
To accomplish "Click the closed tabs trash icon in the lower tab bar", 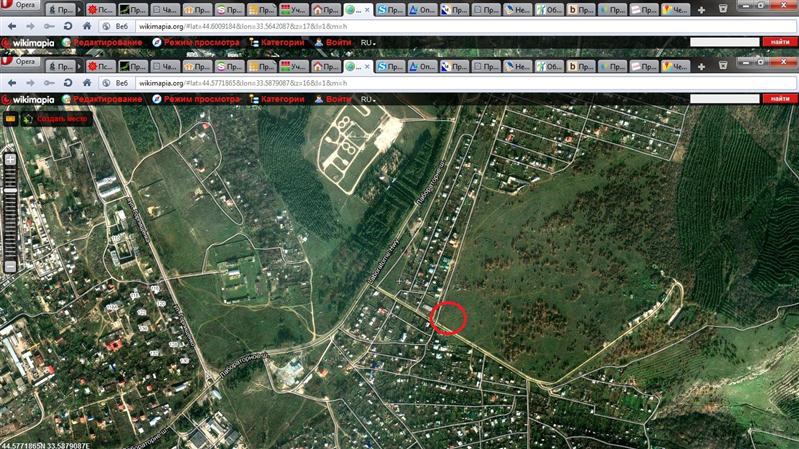I will click(724, 65).
